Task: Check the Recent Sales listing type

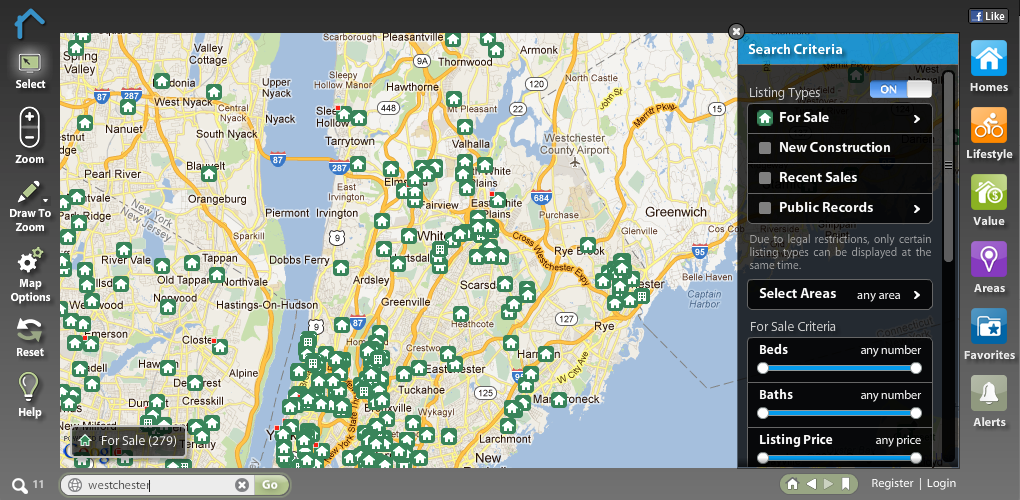Action: click(x=765, y=178)
